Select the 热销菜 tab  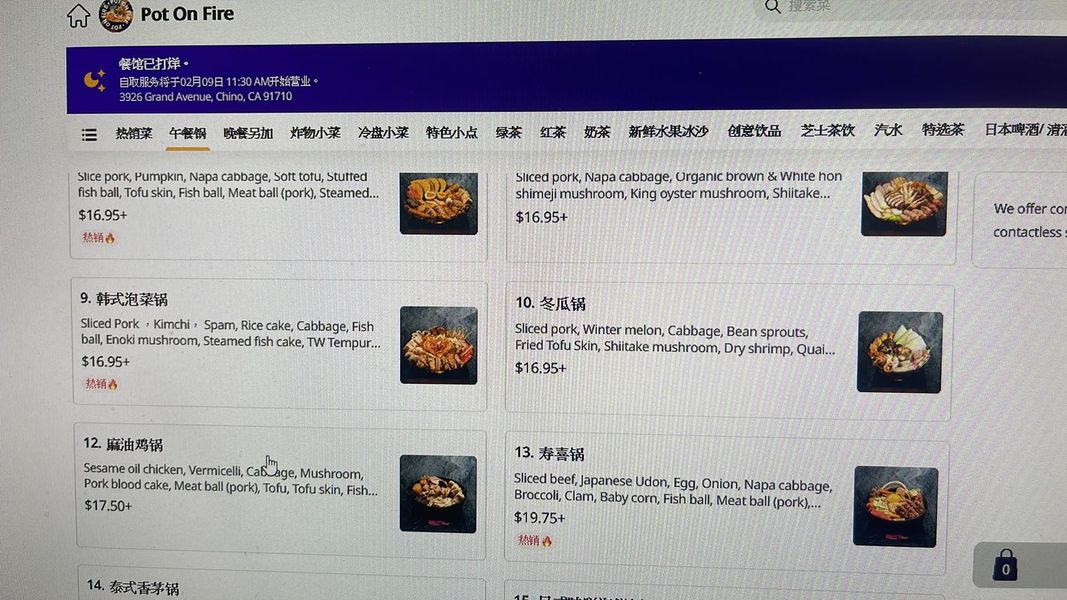click(x=133, y=133)
